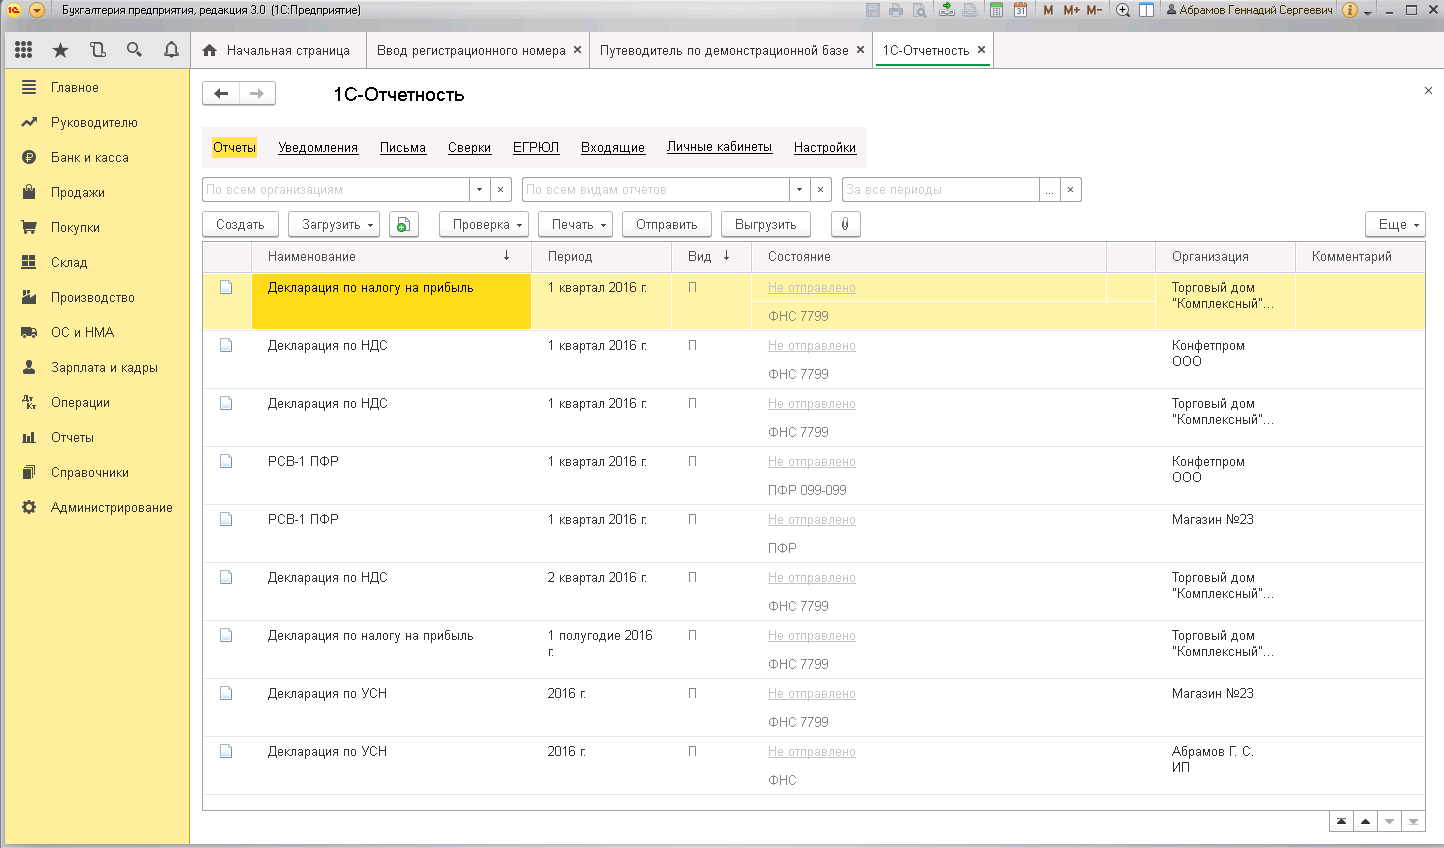Click the Выгрузить button
1444x848 pixels.
coord(766,225)
